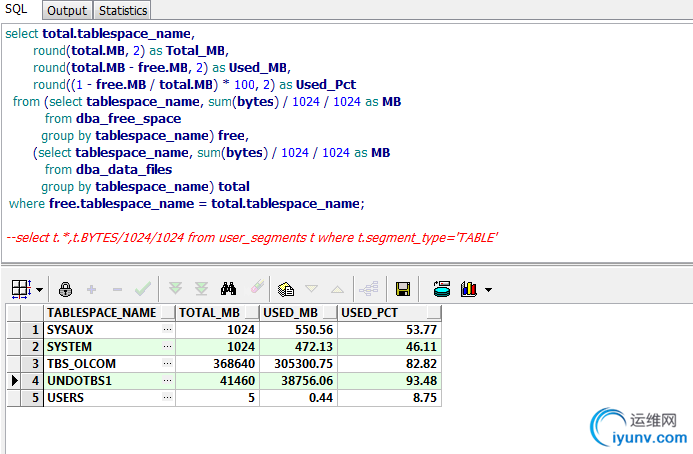Click the 46.11 used percent cell
The width and height of the screenshot is (693, 454).
coord(390,347)
